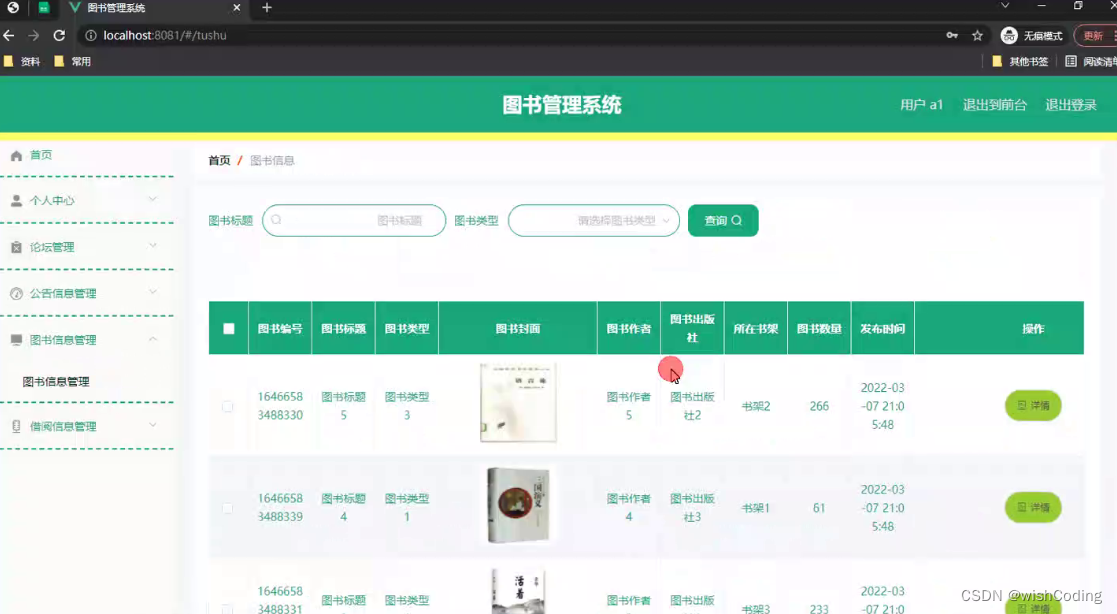Click the browser refresh icon
This screenshot has width=1117, height=614.
[x=59, y=34]
